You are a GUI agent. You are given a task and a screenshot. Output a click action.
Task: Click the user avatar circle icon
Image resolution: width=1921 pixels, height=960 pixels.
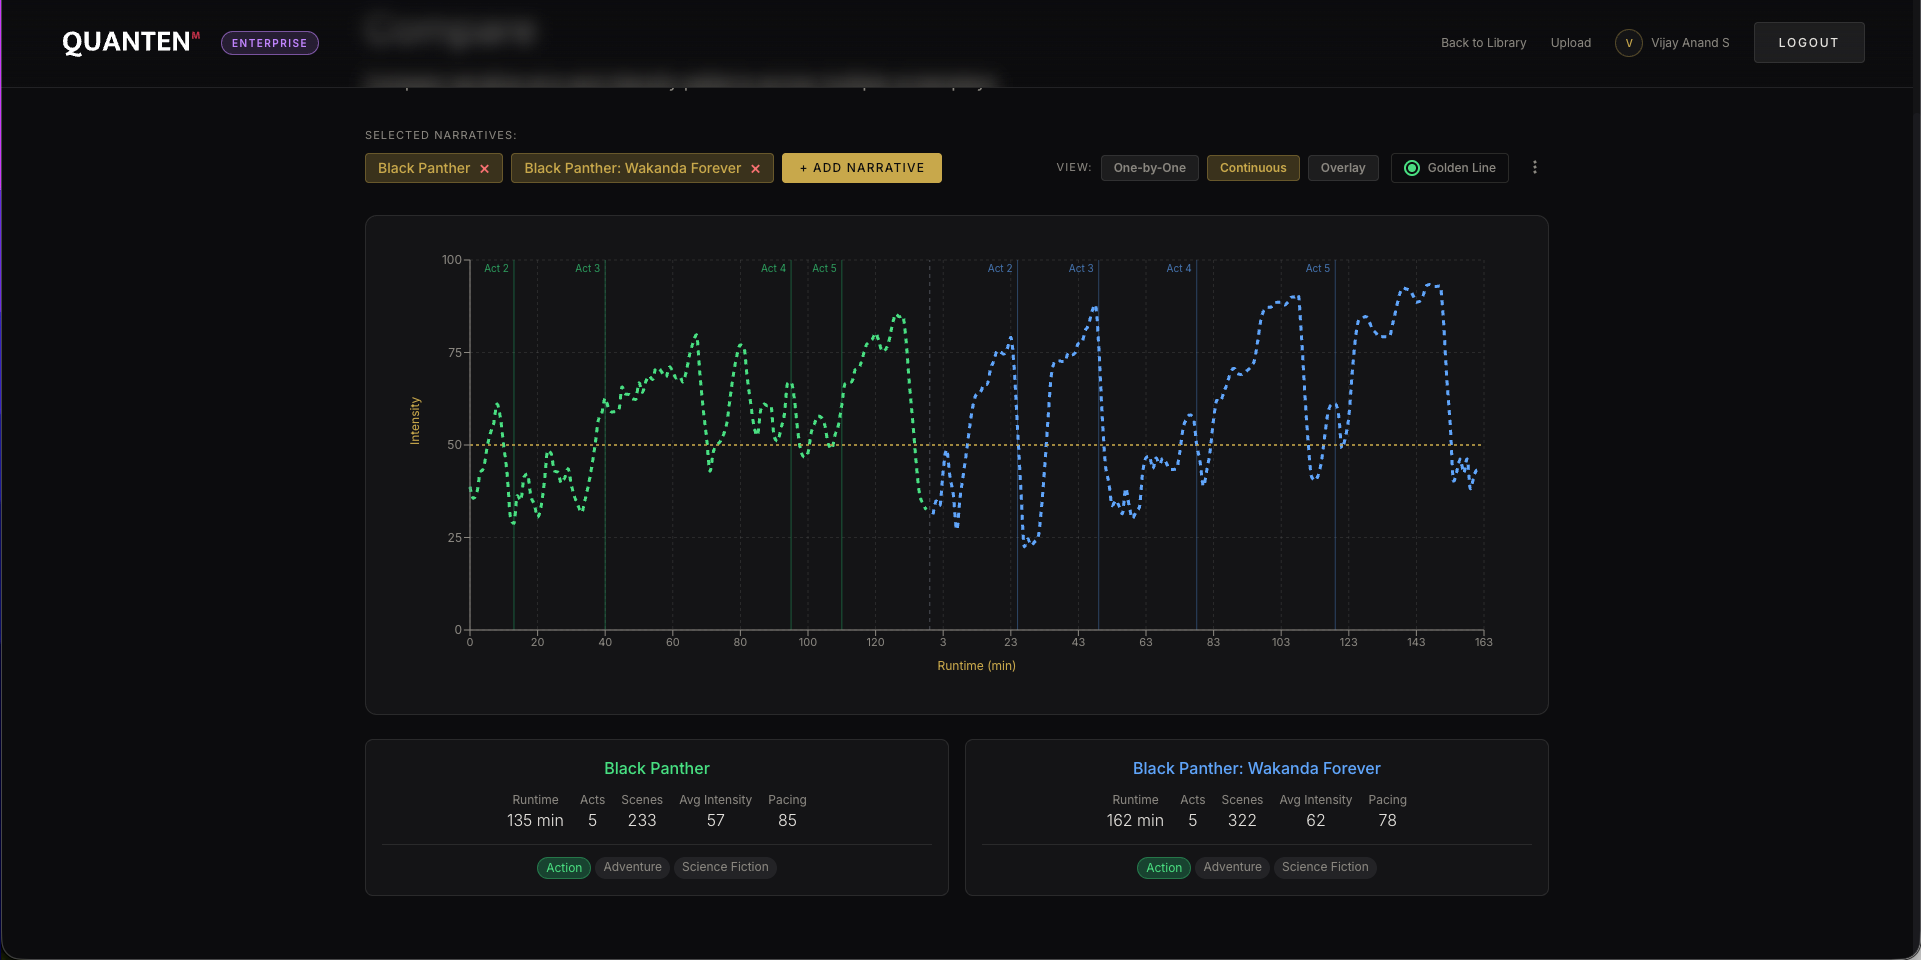[1628, 43]
